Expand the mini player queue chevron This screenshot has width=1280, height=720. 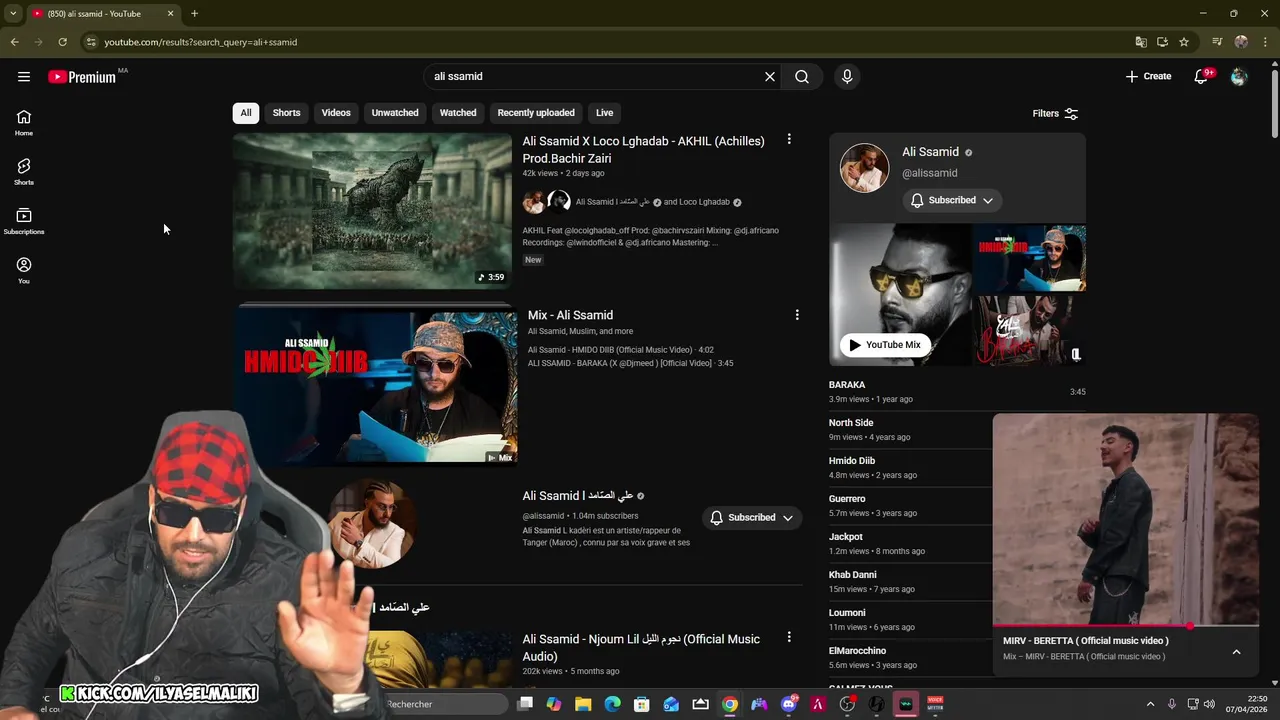pos(1236,652)
